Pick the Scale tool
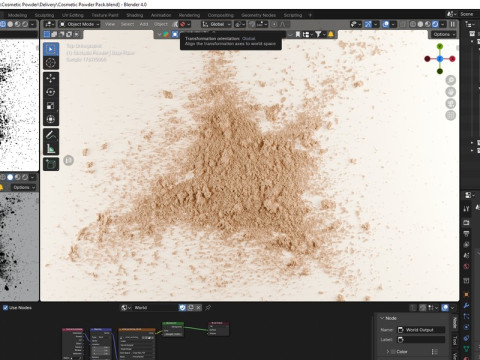This screenshot has width=480, height=360. click(51, 106)
